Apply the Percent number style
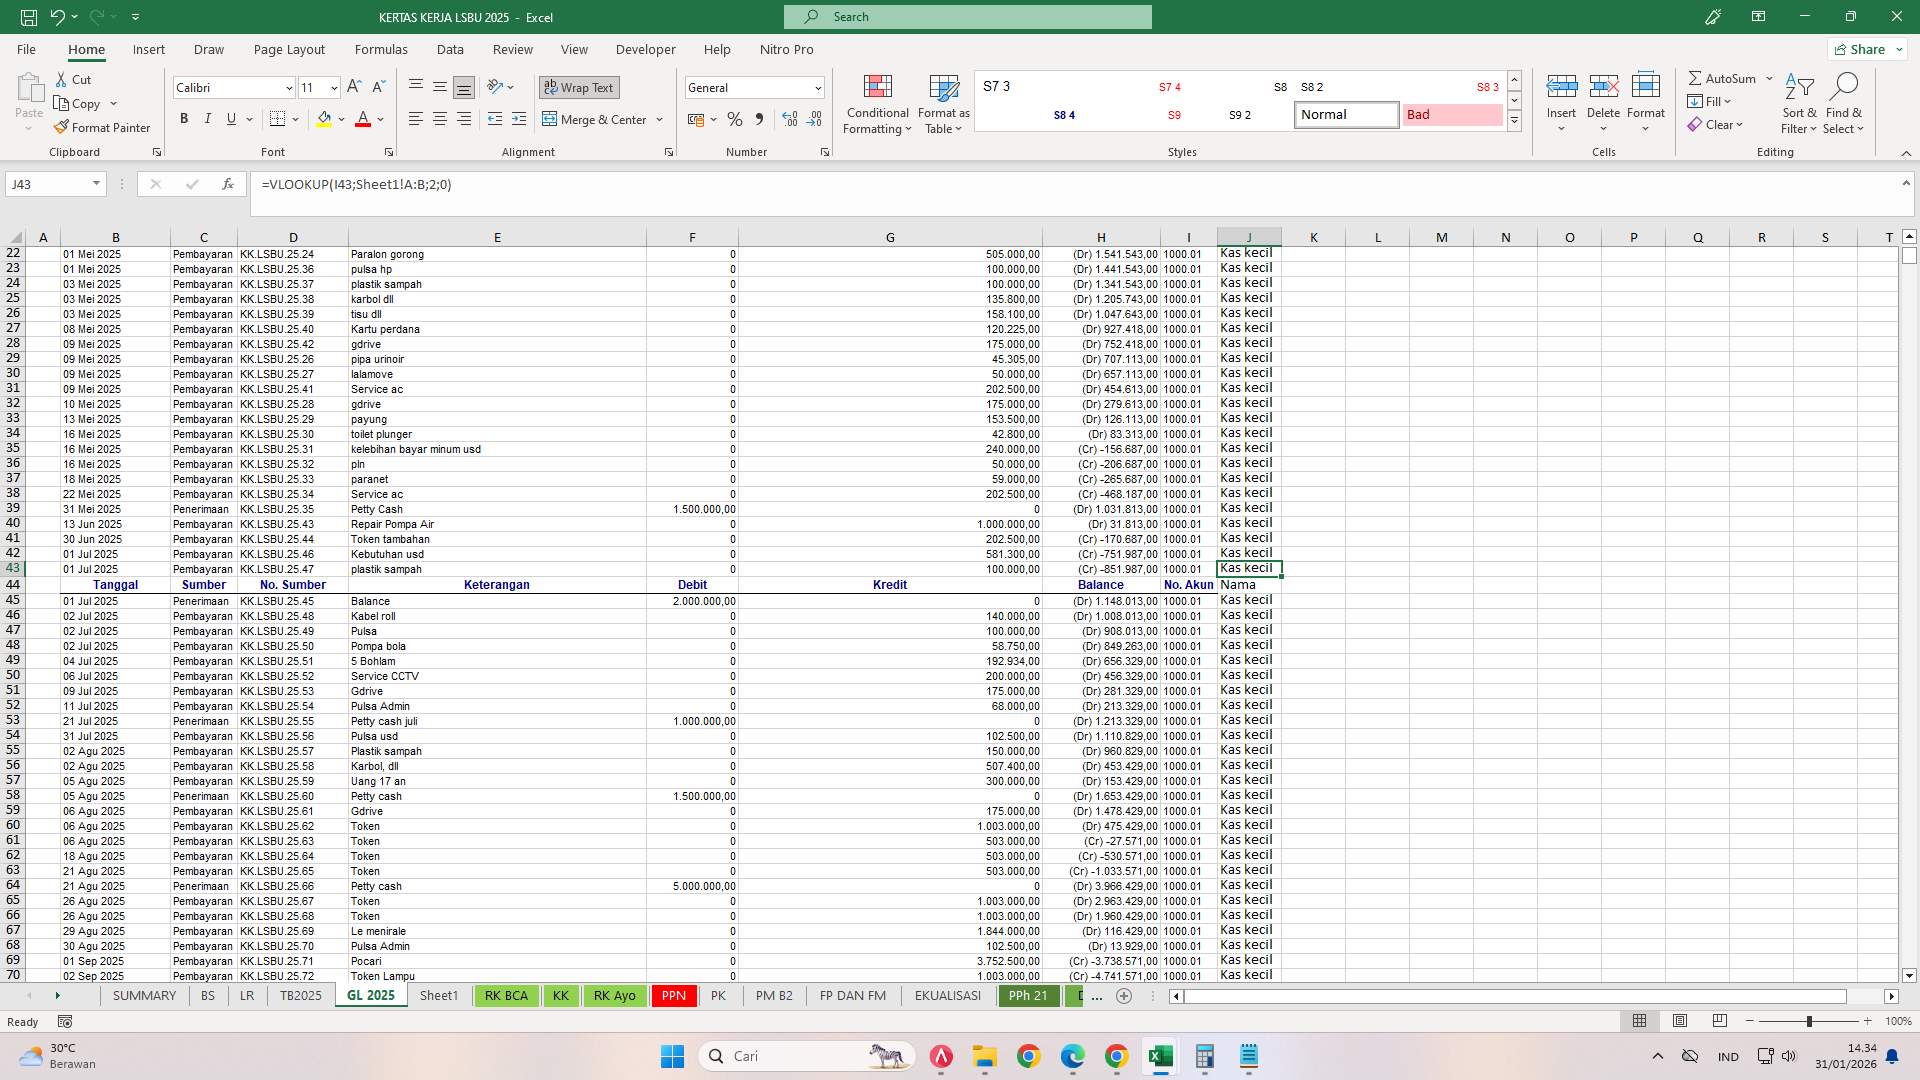1920x1080 pixels. [x=735, y=119]
